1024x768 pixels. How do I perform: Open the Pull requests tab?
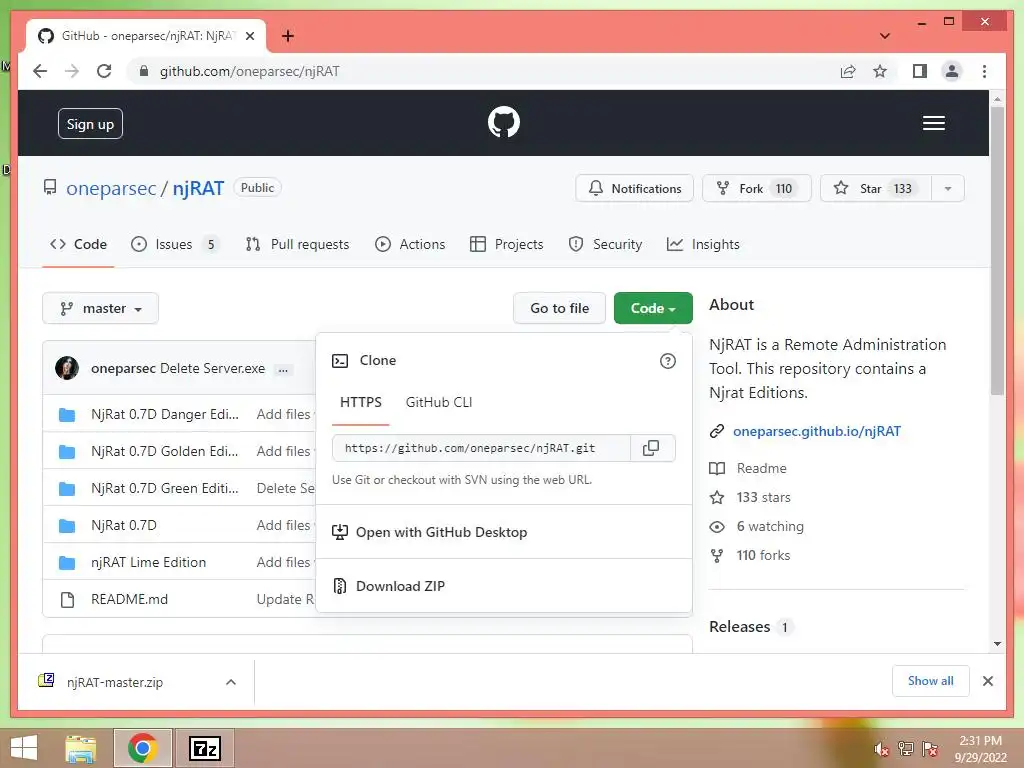coord(298,244)
